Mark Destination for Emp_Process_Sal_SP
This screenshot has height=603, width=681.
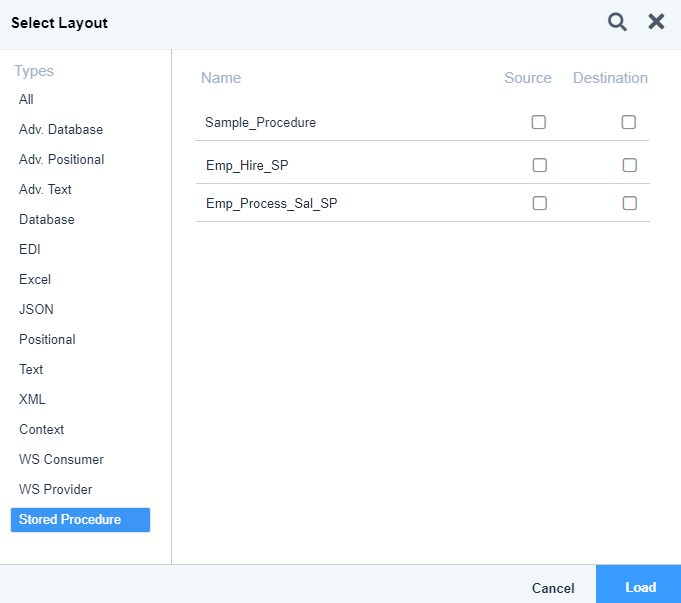(629, 203)
